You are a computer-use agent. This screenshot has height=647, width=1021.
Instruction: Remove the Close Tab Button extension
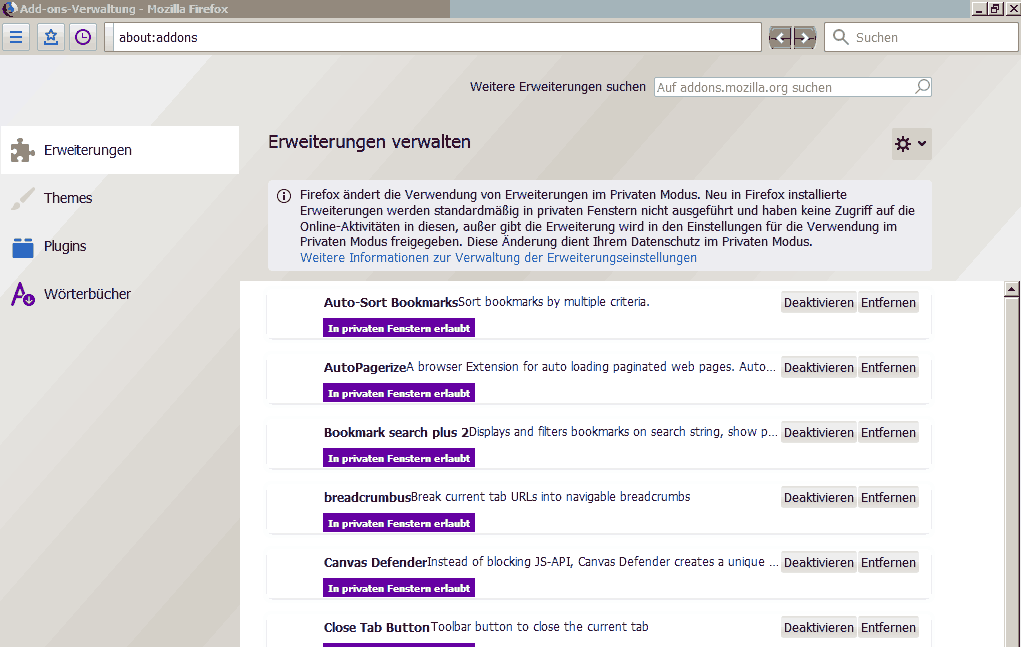pos(888,628)
